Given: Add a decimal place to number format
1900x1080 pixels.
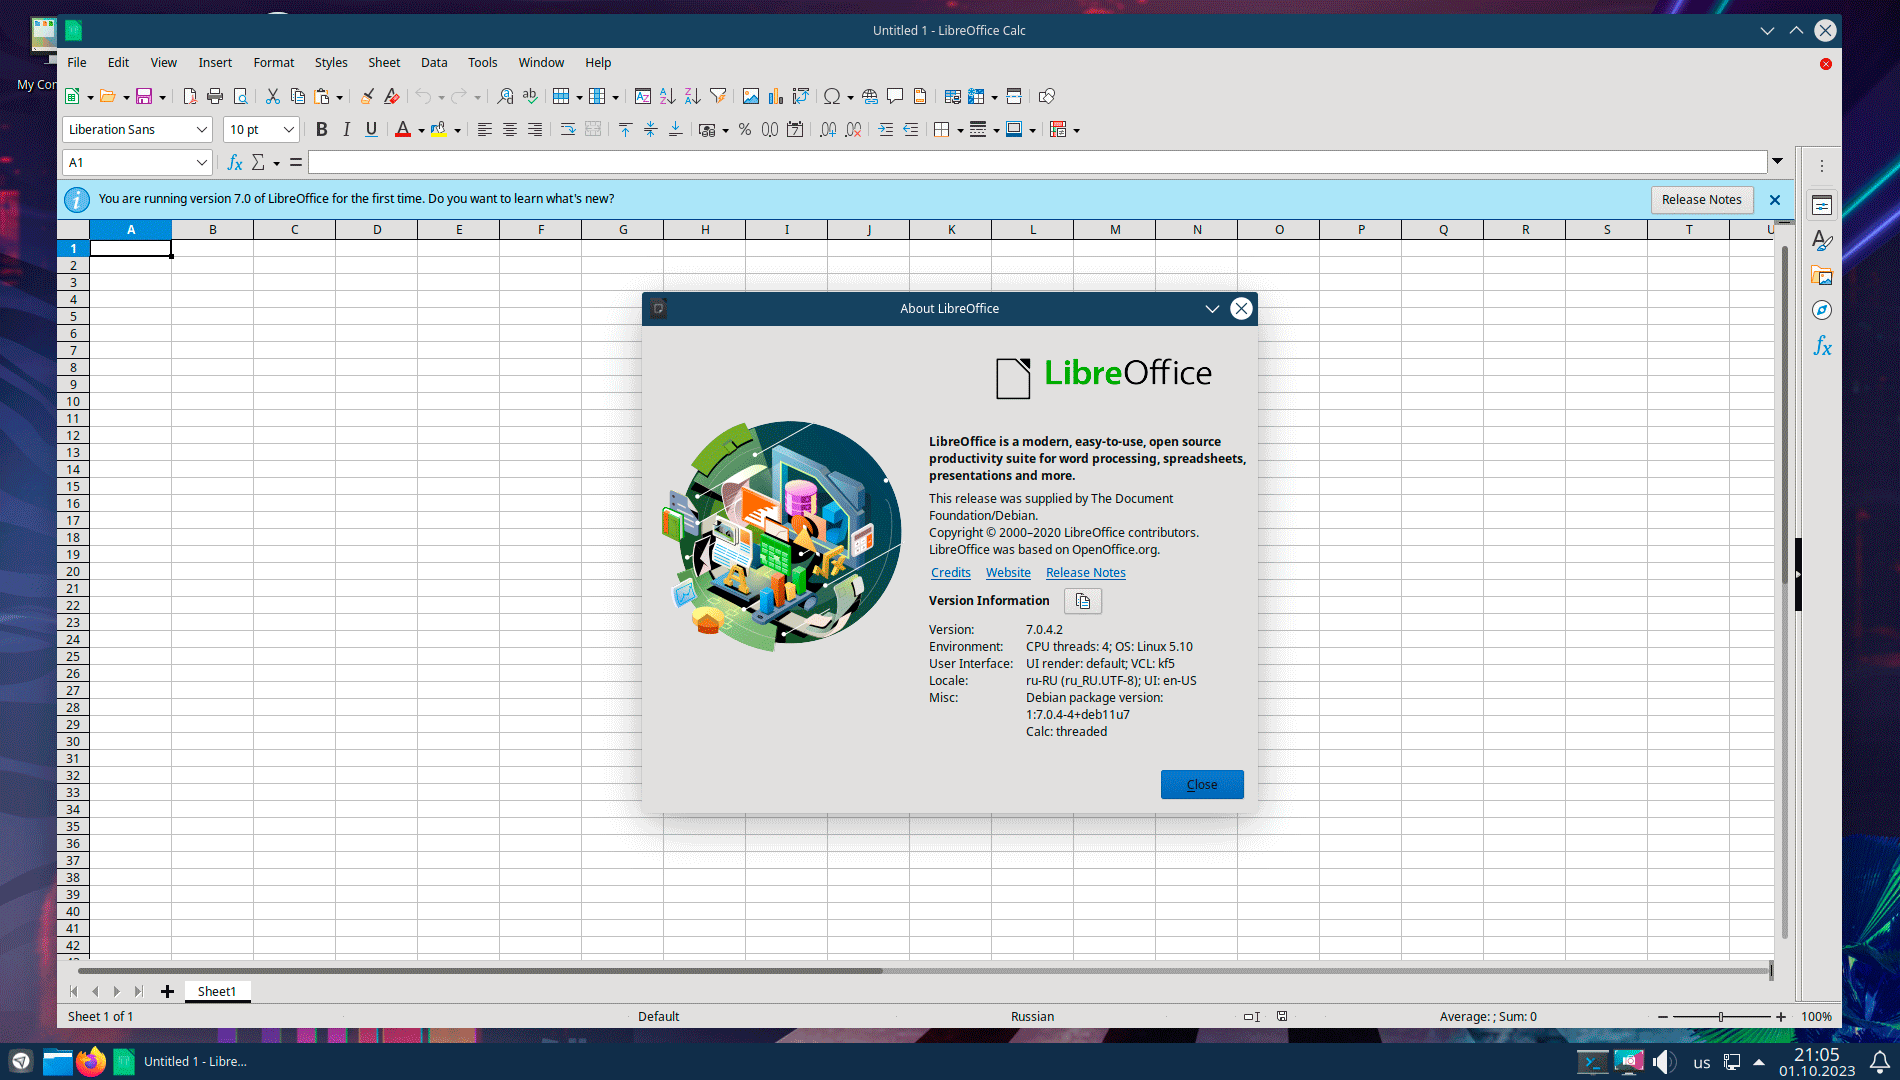Looking at the screenshot, I should pyautogui.click(x=828, y=129).
